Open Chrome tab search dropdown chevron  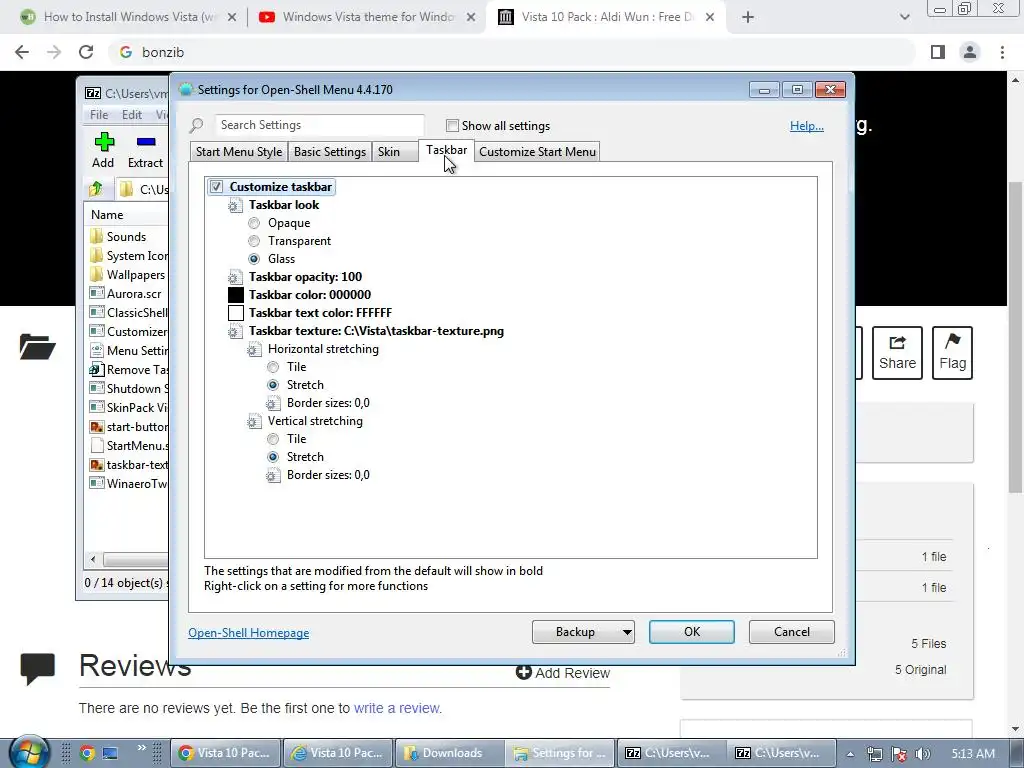click(904, 18)
